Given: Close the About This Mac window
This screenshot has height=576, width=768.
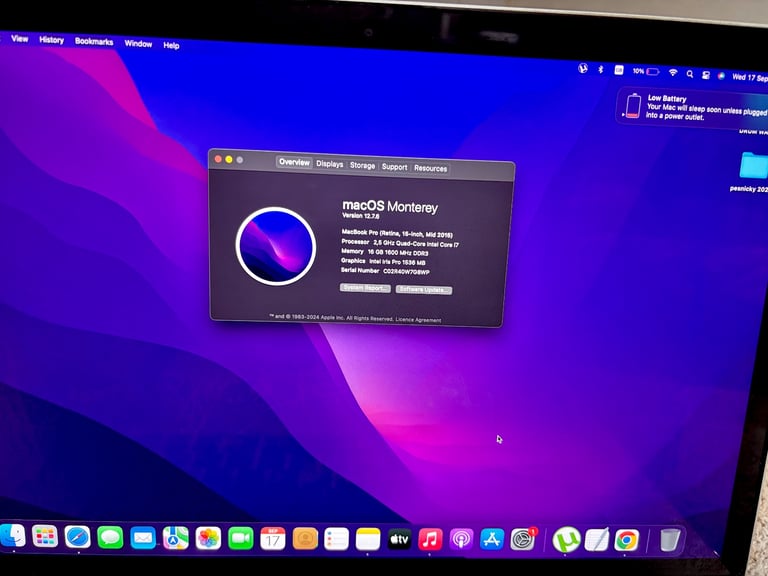Looking at the screenshot, I should point(218,159).
